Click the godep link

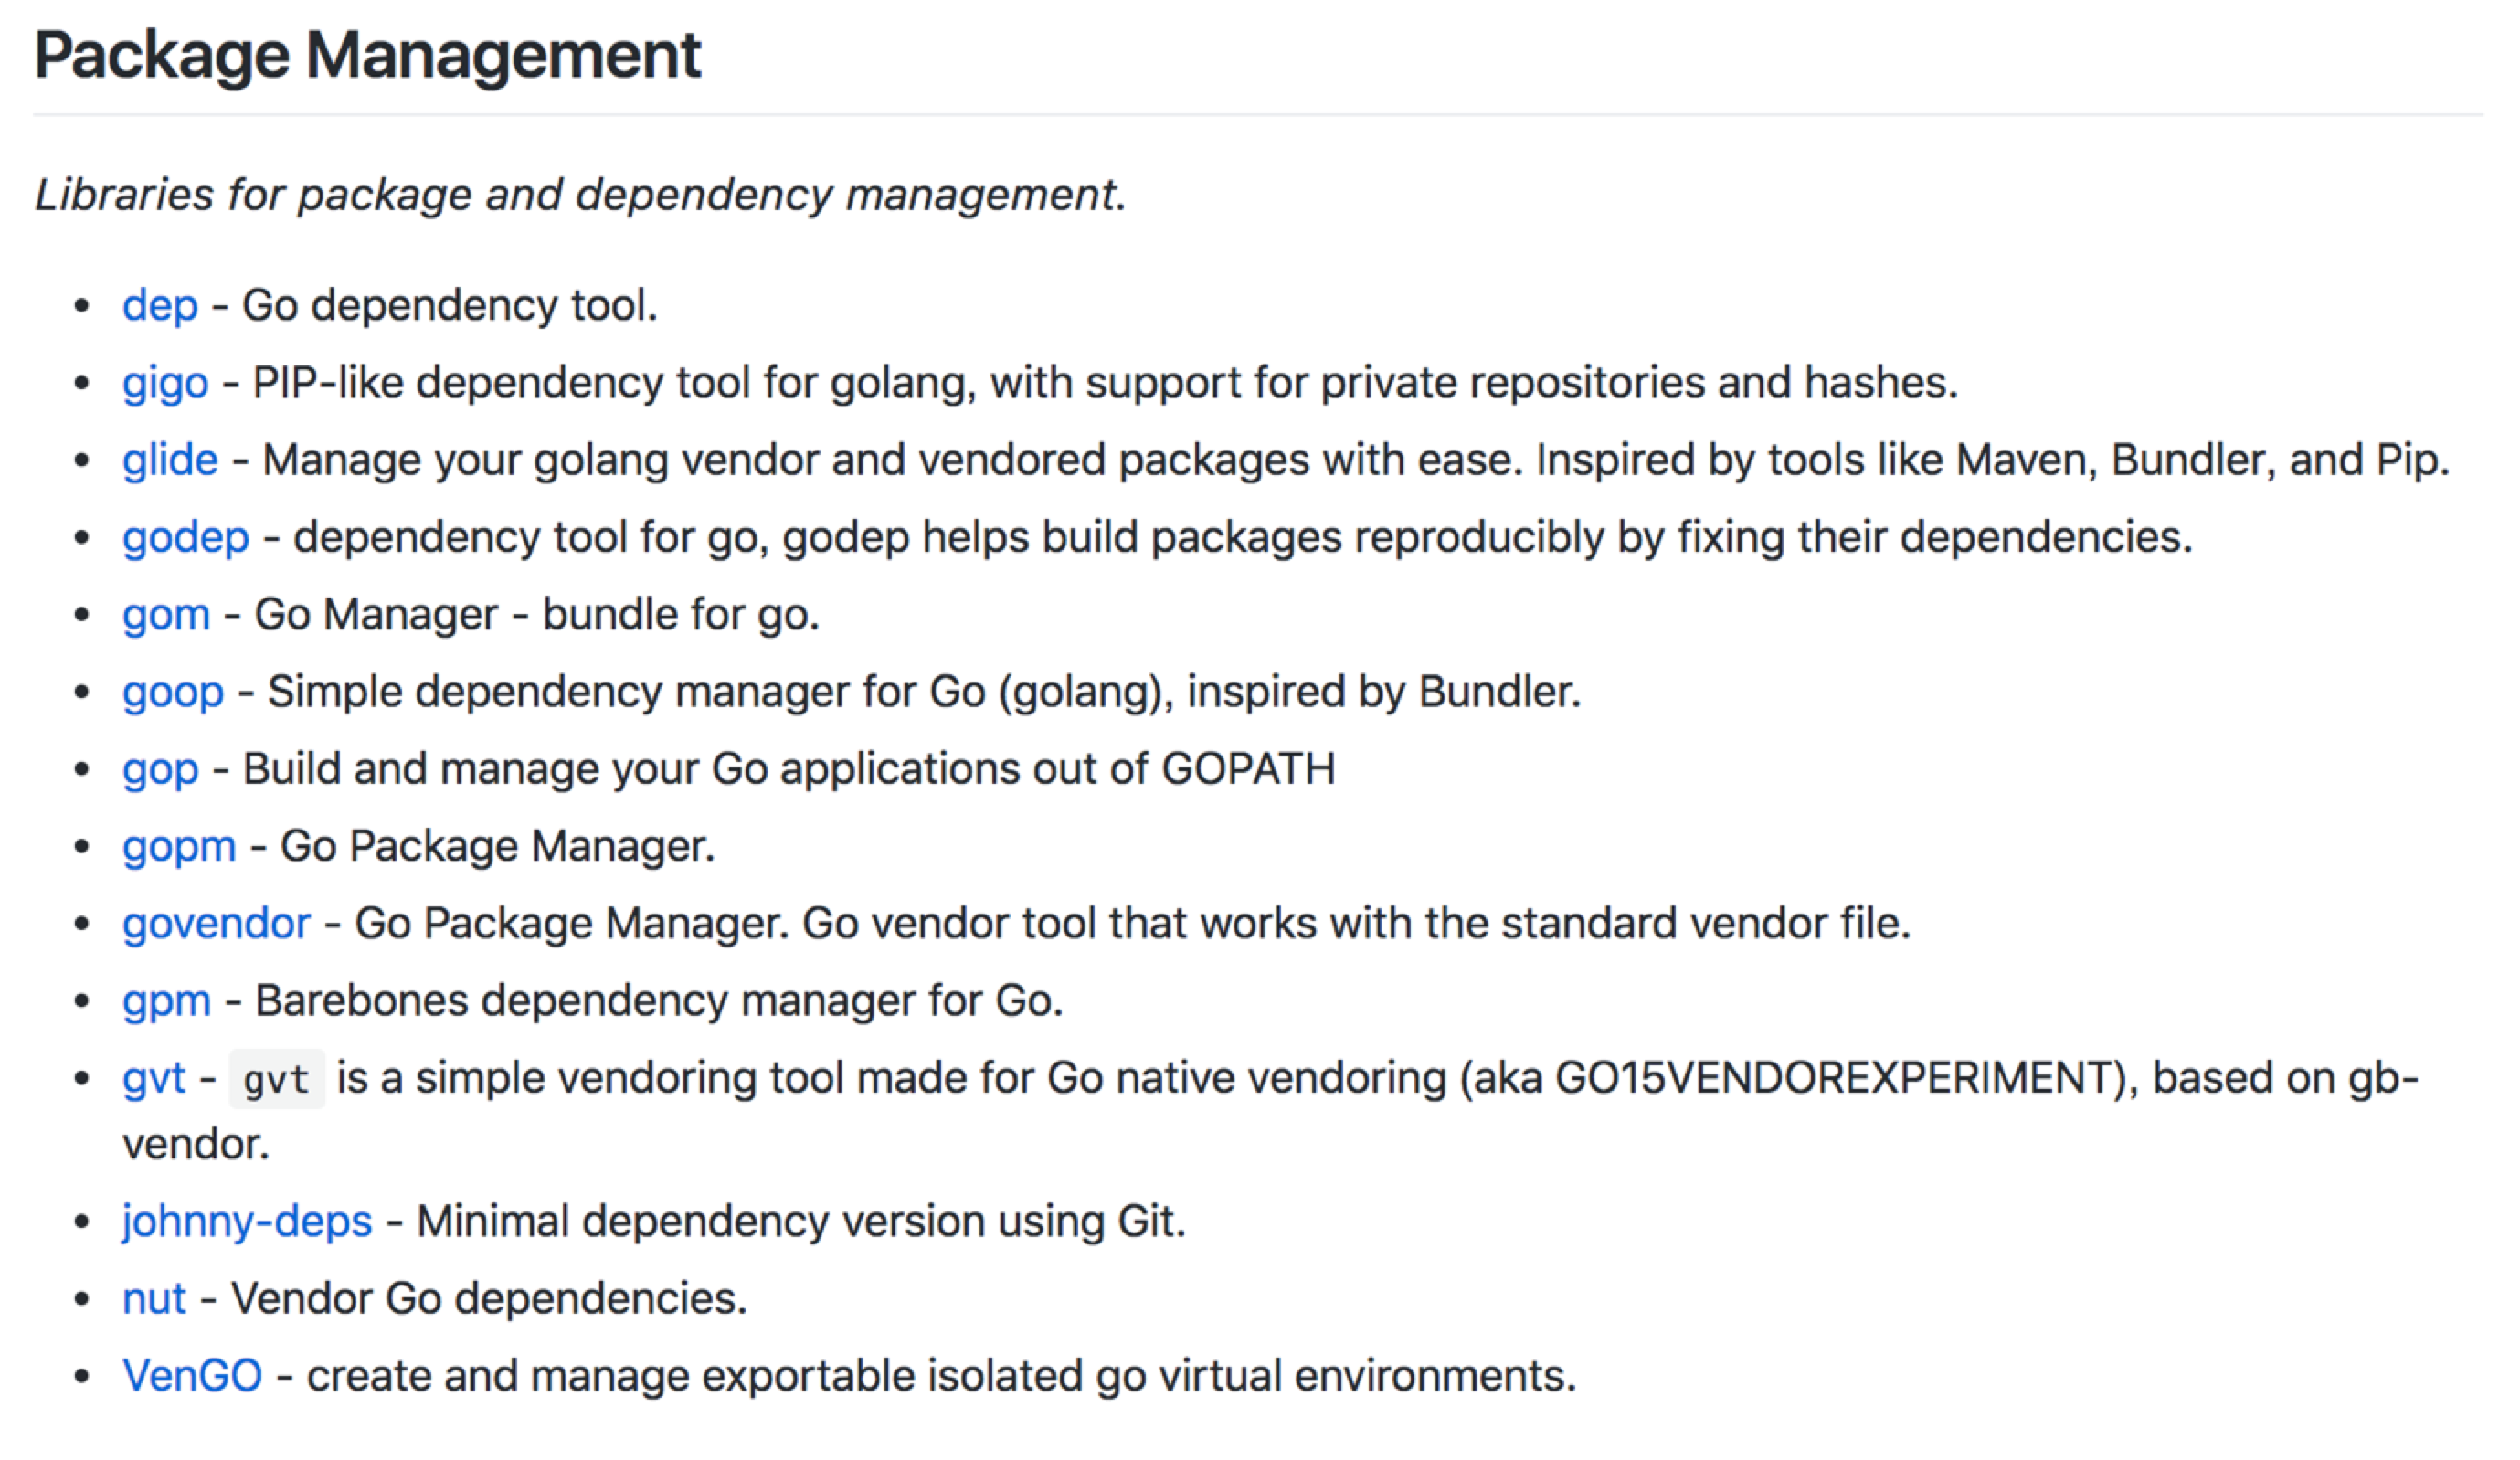(185, 537)
